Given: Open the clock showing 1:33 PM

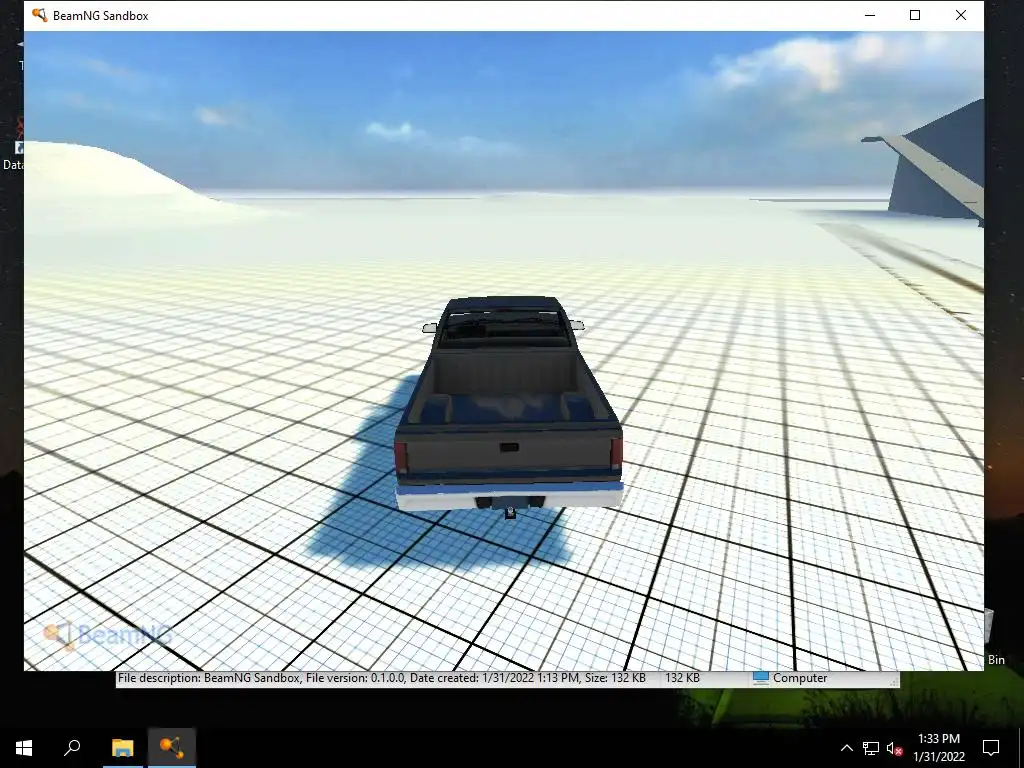Looking at the screenshot, I should (x=939, y=748).
